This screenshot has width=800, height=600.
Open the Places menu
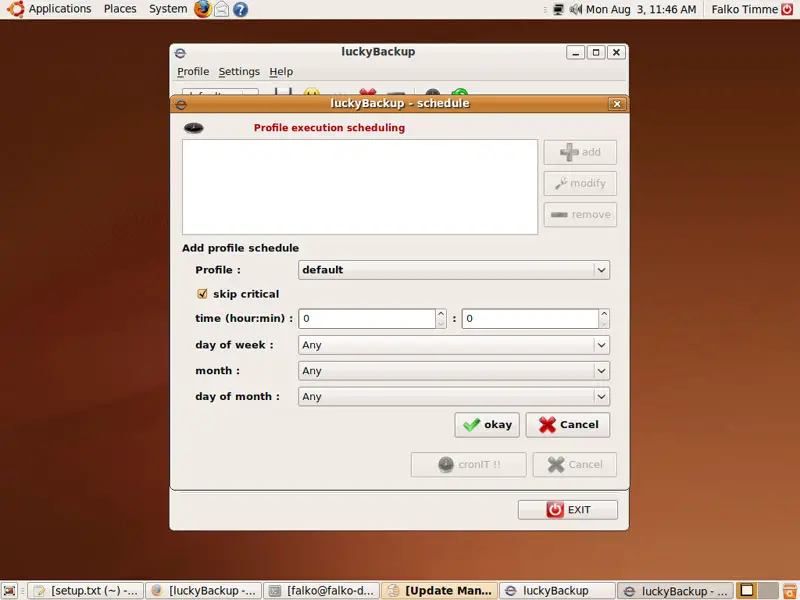pyautogui.click(x=120, y=9)
